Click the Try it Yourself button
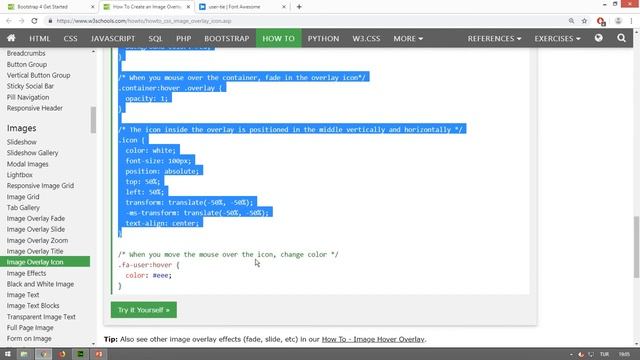640x360 pixels. [x=144, y=310]
